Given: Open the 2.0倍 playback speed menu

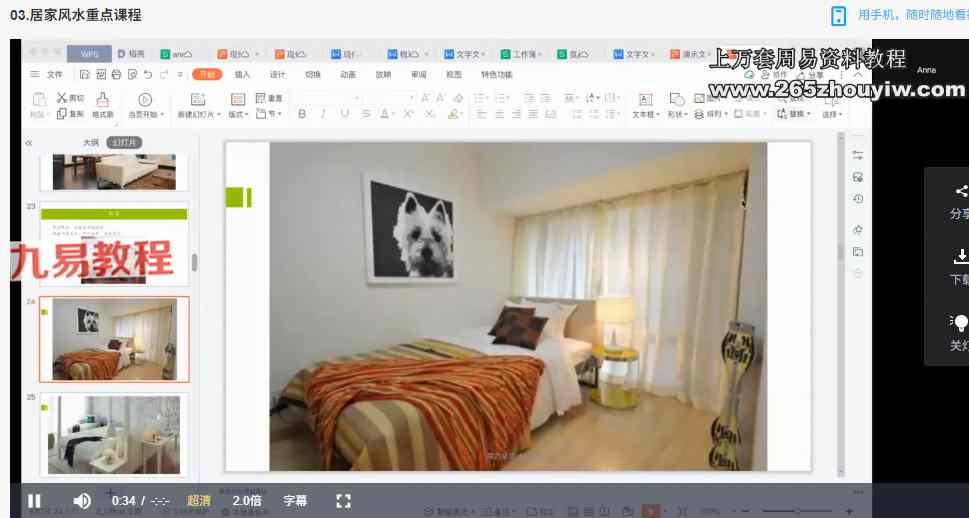Looking at the screenshot, I should pyautogui.click(x=248, y=501).
